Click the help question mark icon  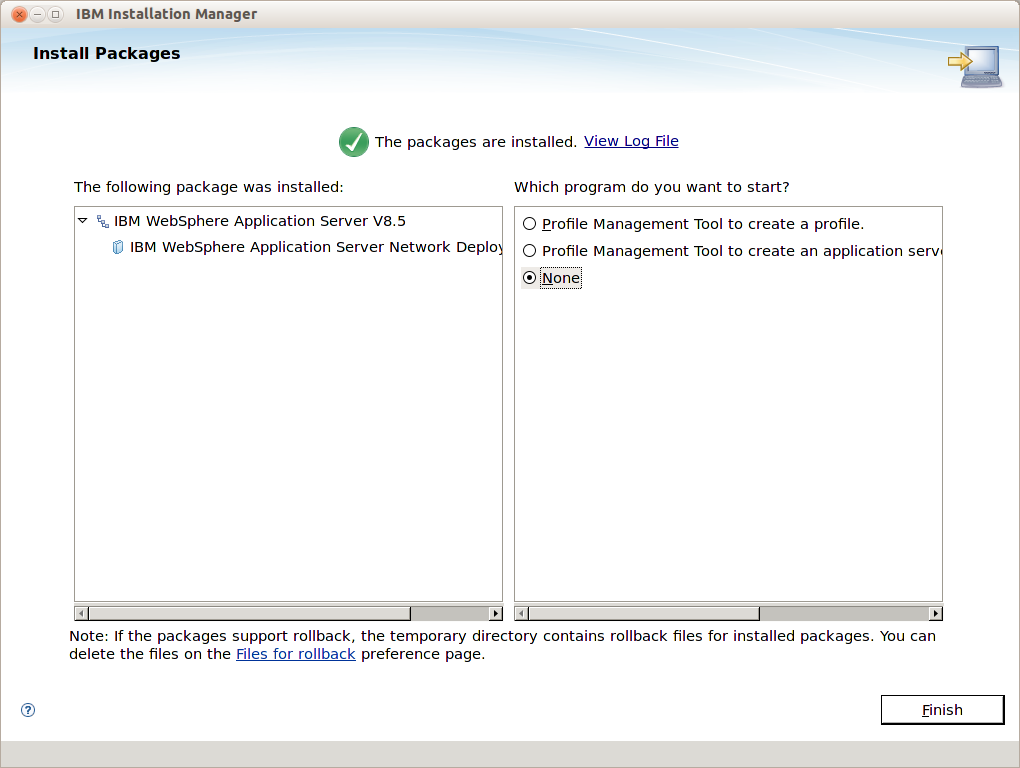(x=28, y=709)
